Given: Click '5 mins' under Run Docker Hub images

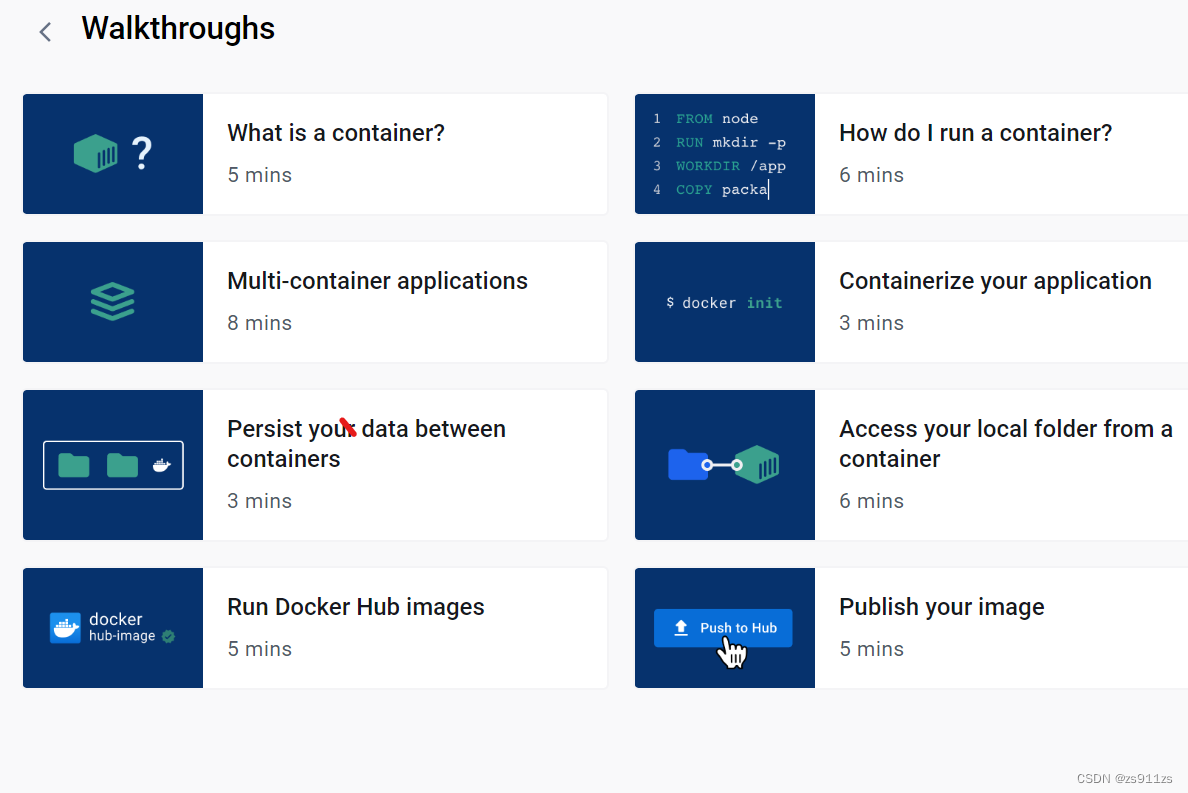Looking at the screenshot, I should [259, 649].
